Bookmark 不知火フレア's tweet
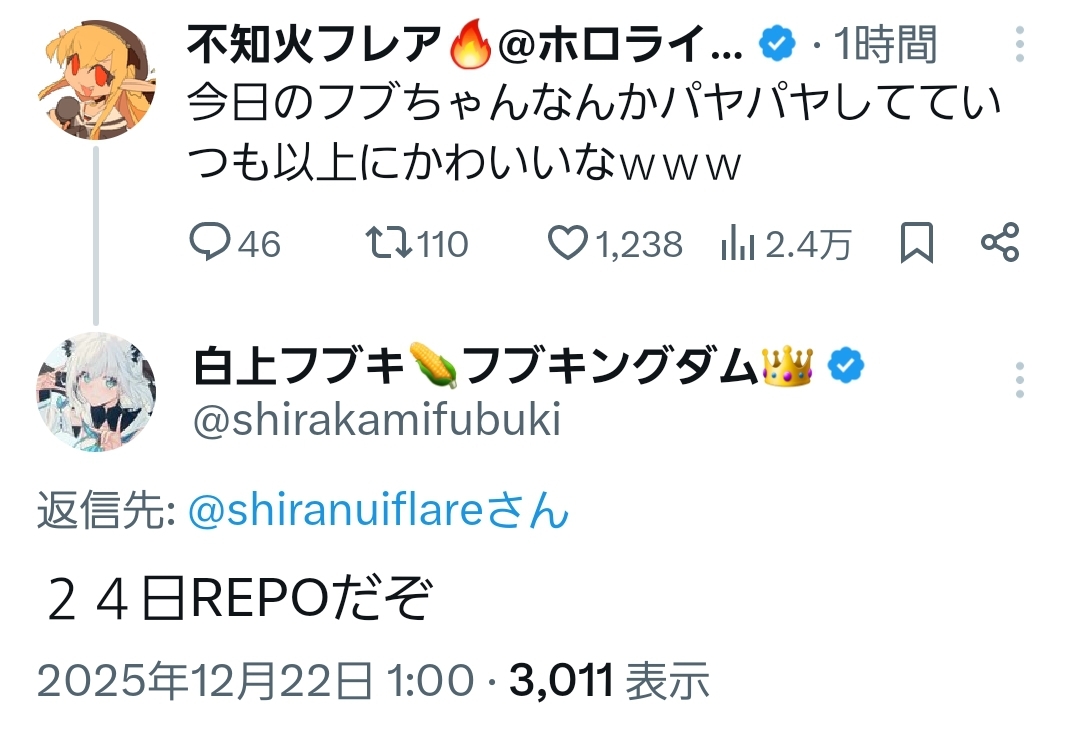 click(x=916, y=244)
